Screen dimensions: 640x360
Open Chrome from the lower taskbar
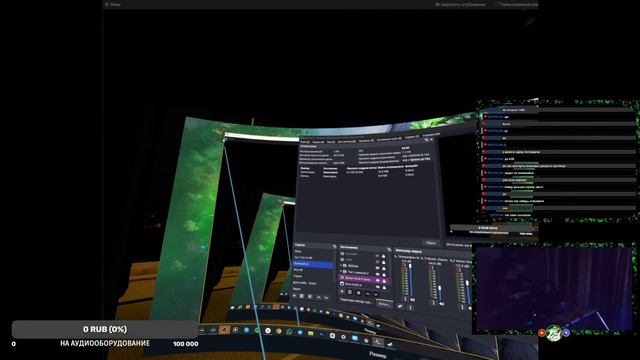(x=279, y=331)
